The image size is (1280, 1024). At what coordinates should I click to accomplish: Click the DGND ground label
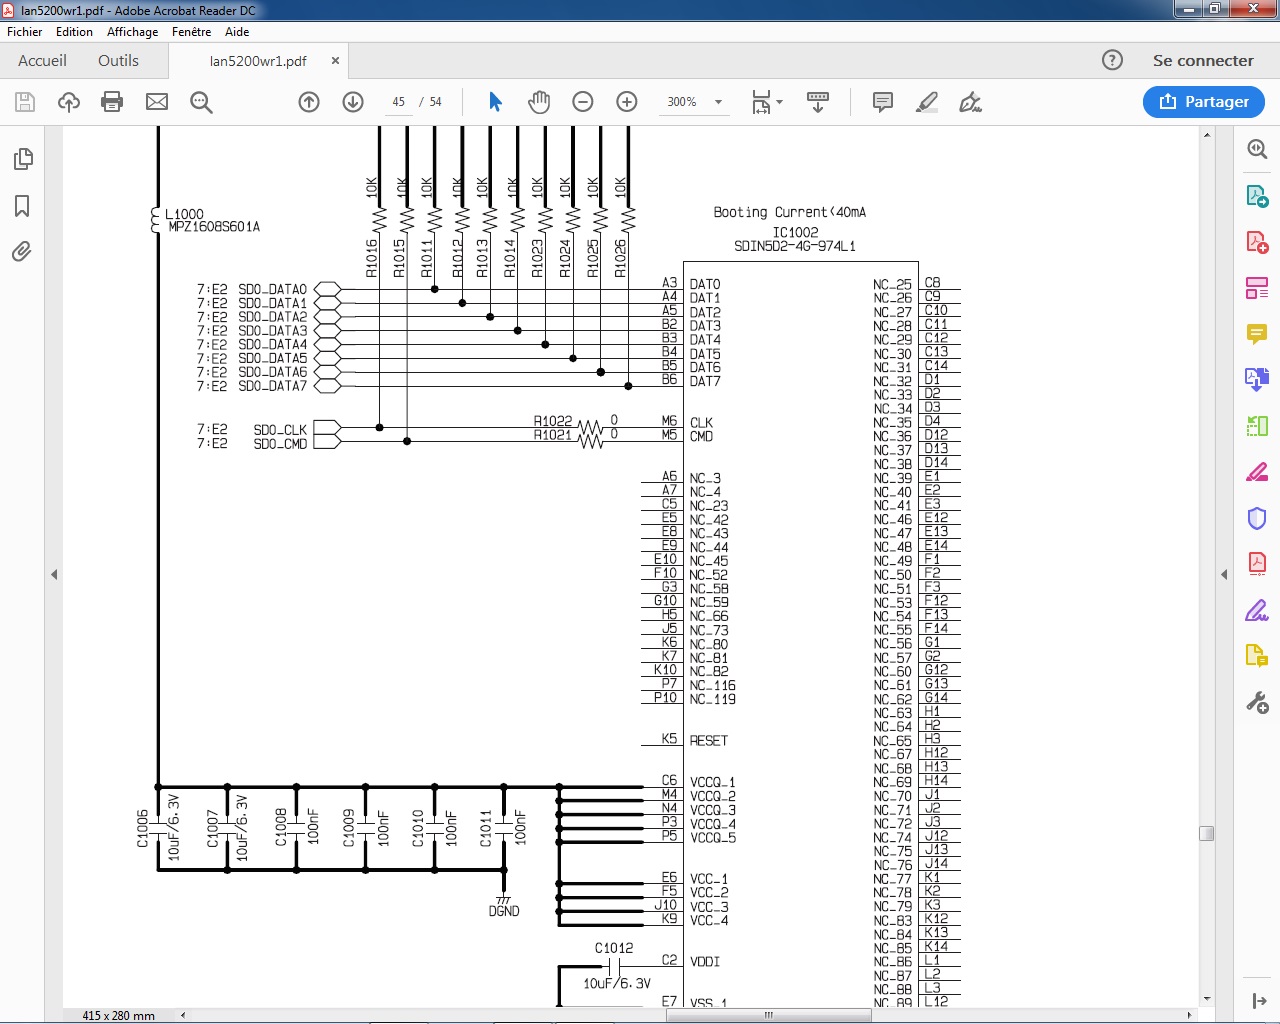click(x=504, y=911)
